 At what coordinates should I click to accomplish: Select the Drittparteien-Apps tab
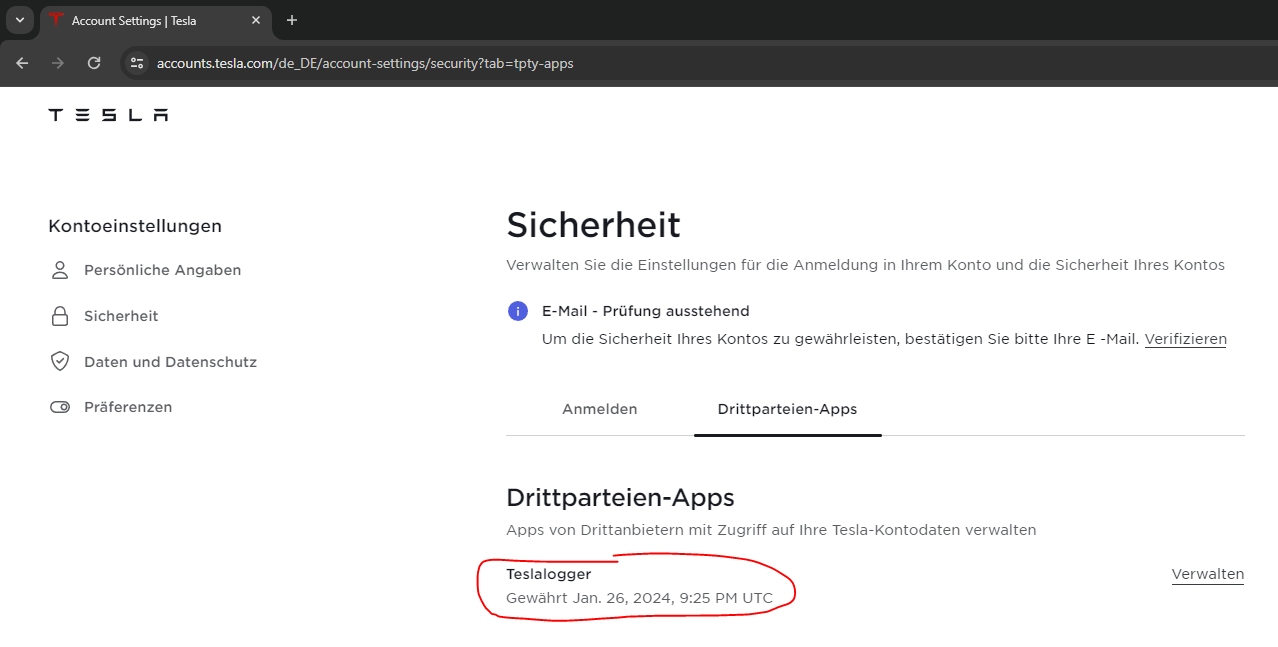coord(787,409)
